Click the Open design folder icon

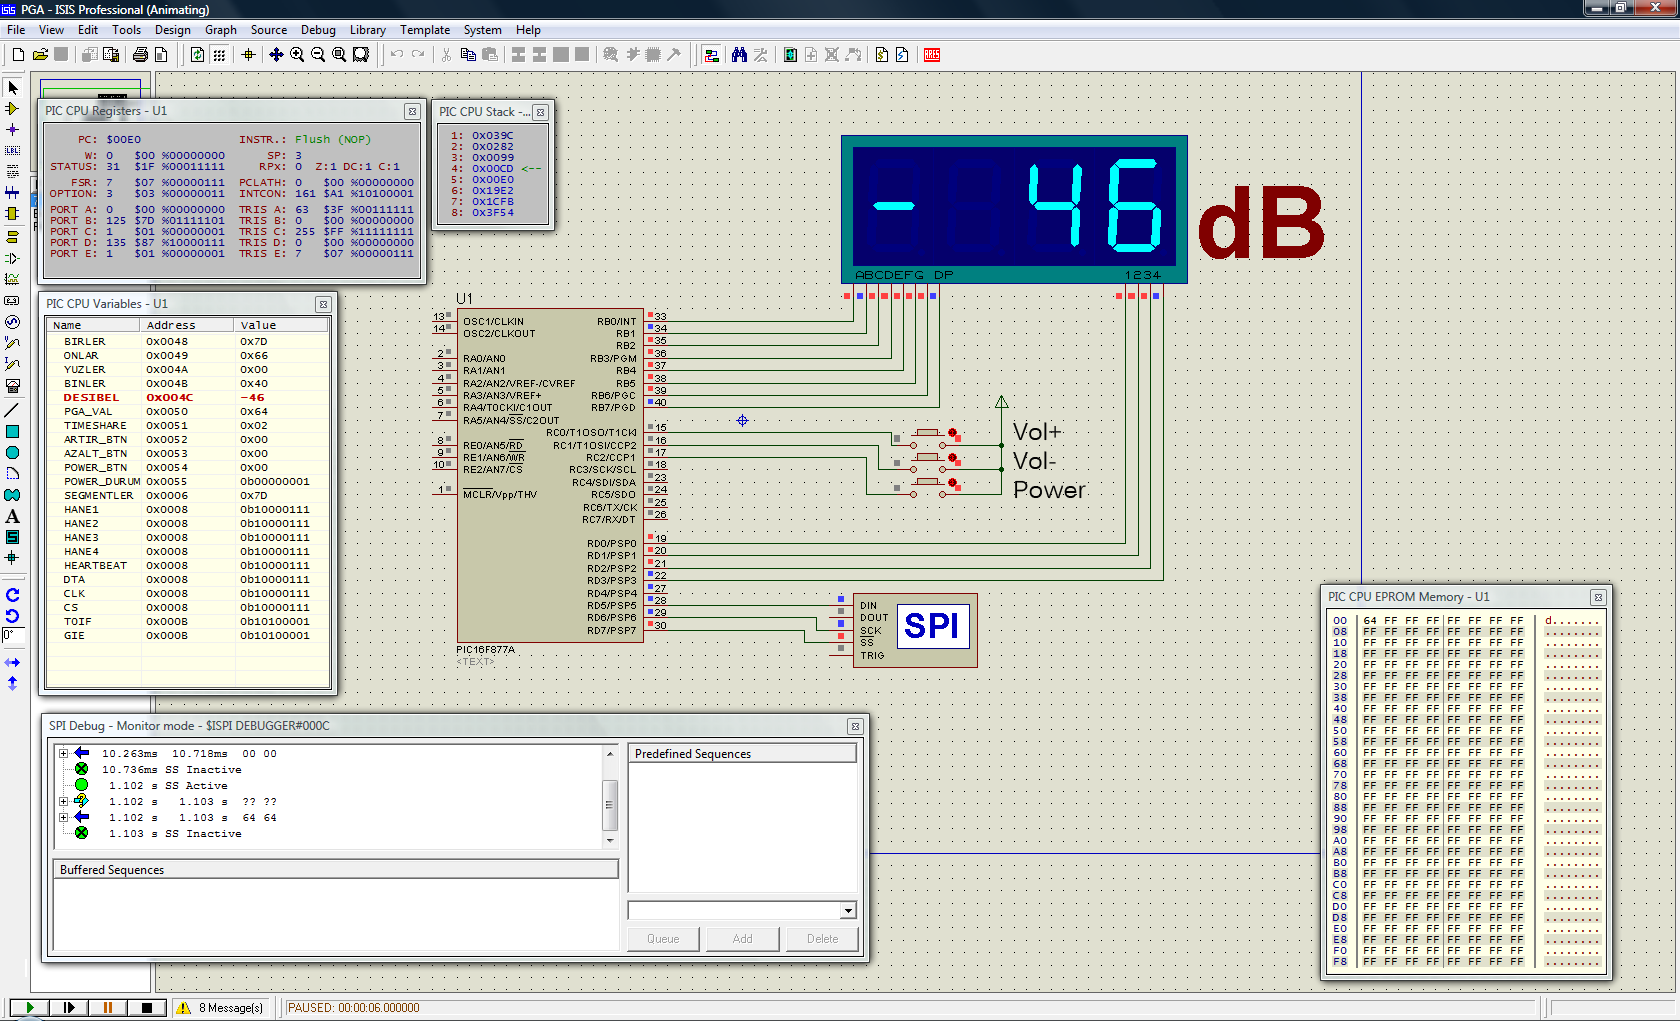[x=40, y=55]
